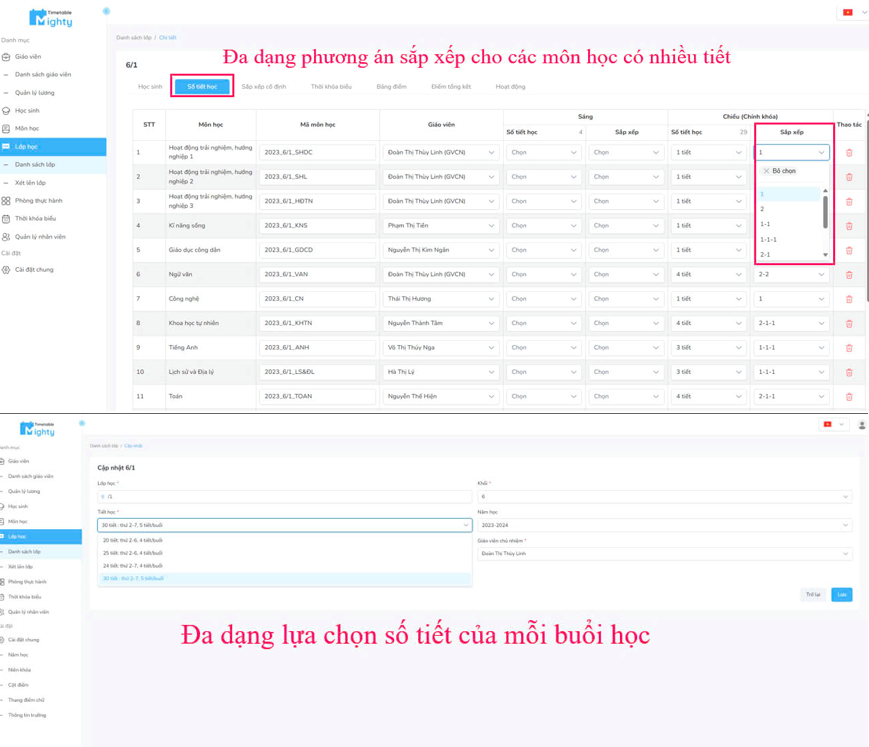Choose 24 tiết: thứ 2-7 option
The width and height of the screenshot is (869, 747).
click(133, 565)
